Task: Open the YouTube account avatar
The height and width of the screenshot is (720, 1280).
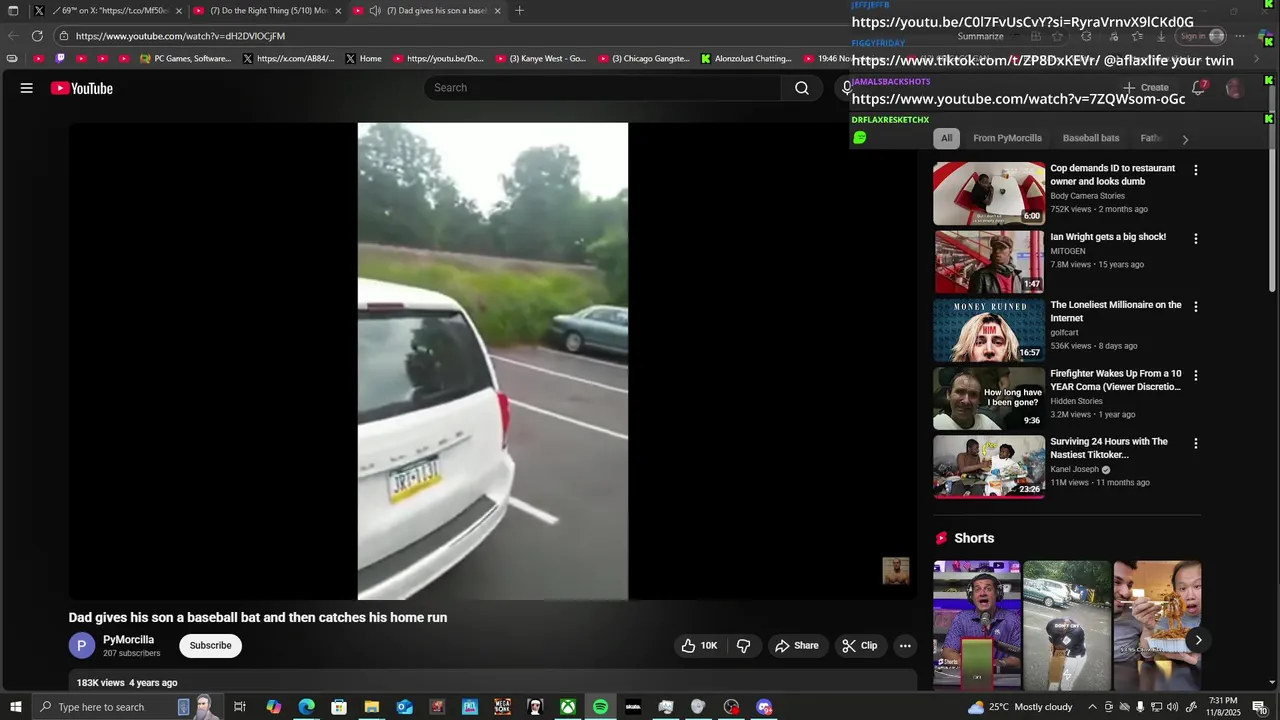Action: coord(1234,88)
